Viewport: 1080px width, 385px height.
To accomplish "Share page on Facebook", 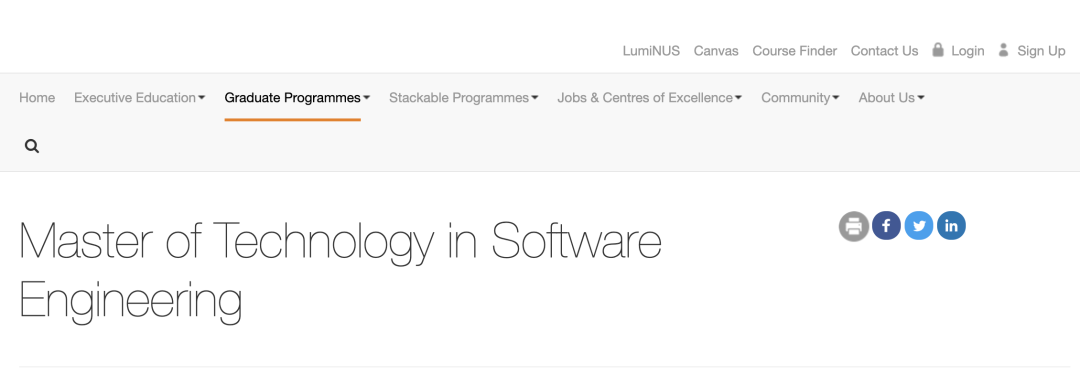I will pyautogui.click(x=886, y=225).
